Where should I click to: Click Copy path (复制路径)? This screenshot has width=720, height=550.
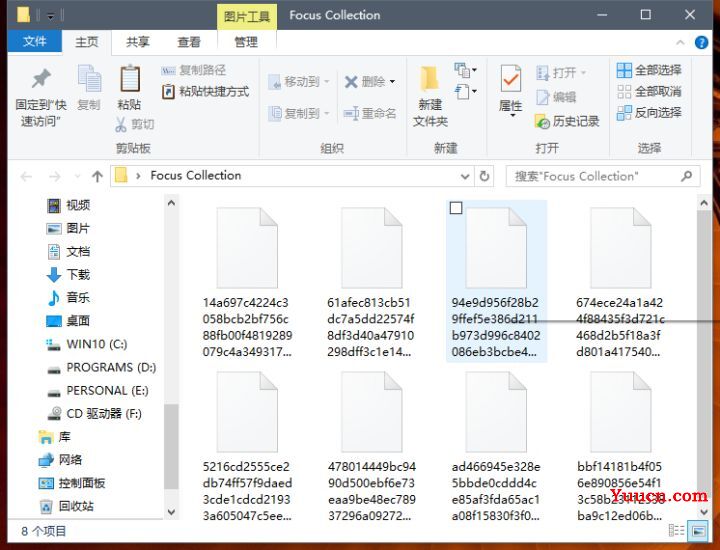193,70
